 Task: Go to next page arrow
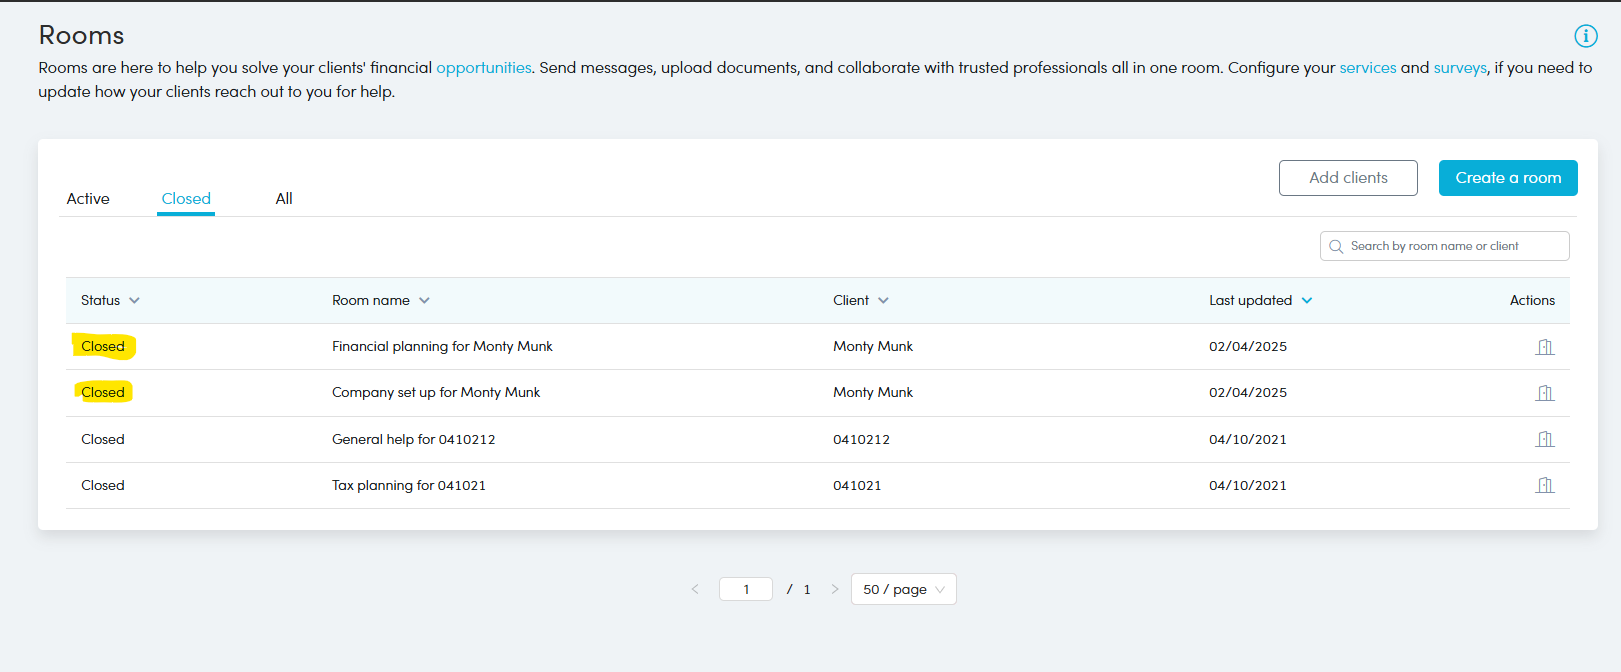[835, 589]
